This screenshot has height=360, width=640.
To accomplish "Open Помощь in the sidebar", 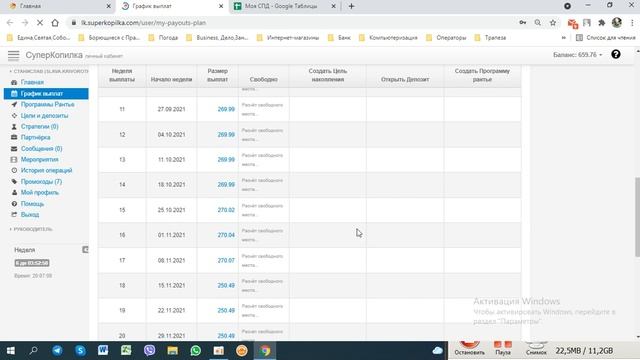I will (x=32, y=203).
